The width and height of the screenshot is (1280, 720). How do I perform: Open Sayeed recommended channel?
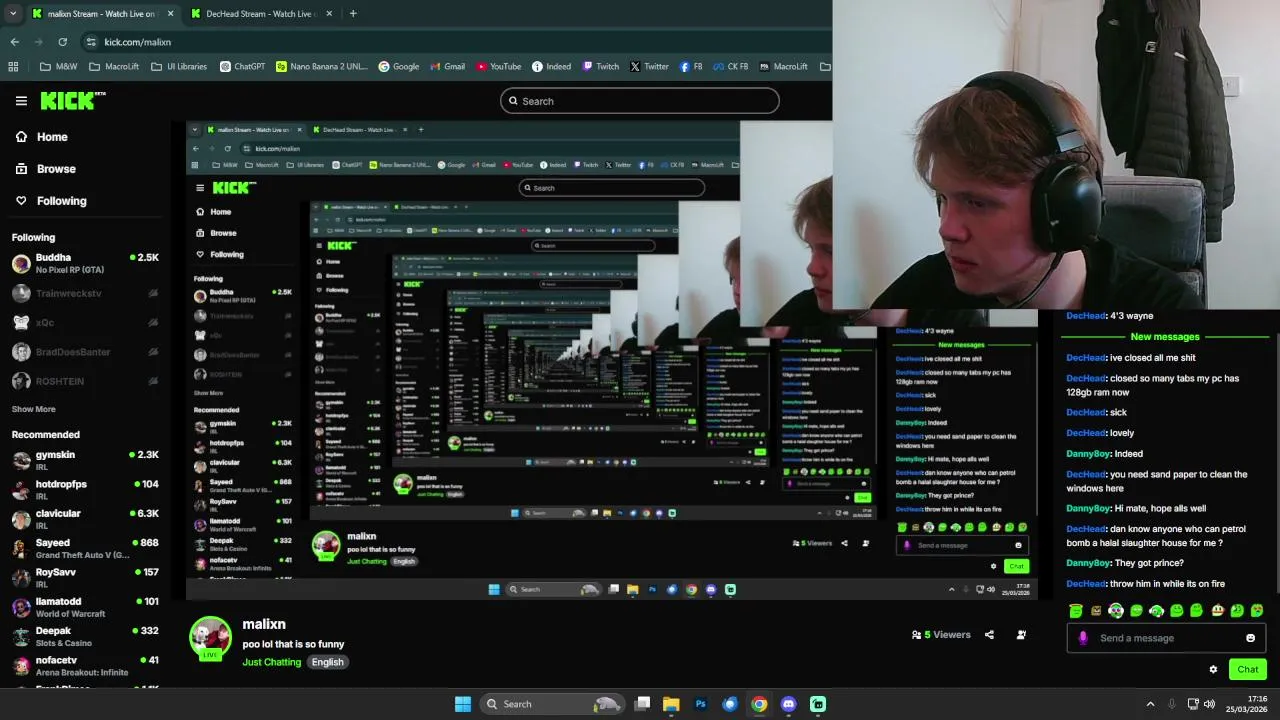pos(85,548)
